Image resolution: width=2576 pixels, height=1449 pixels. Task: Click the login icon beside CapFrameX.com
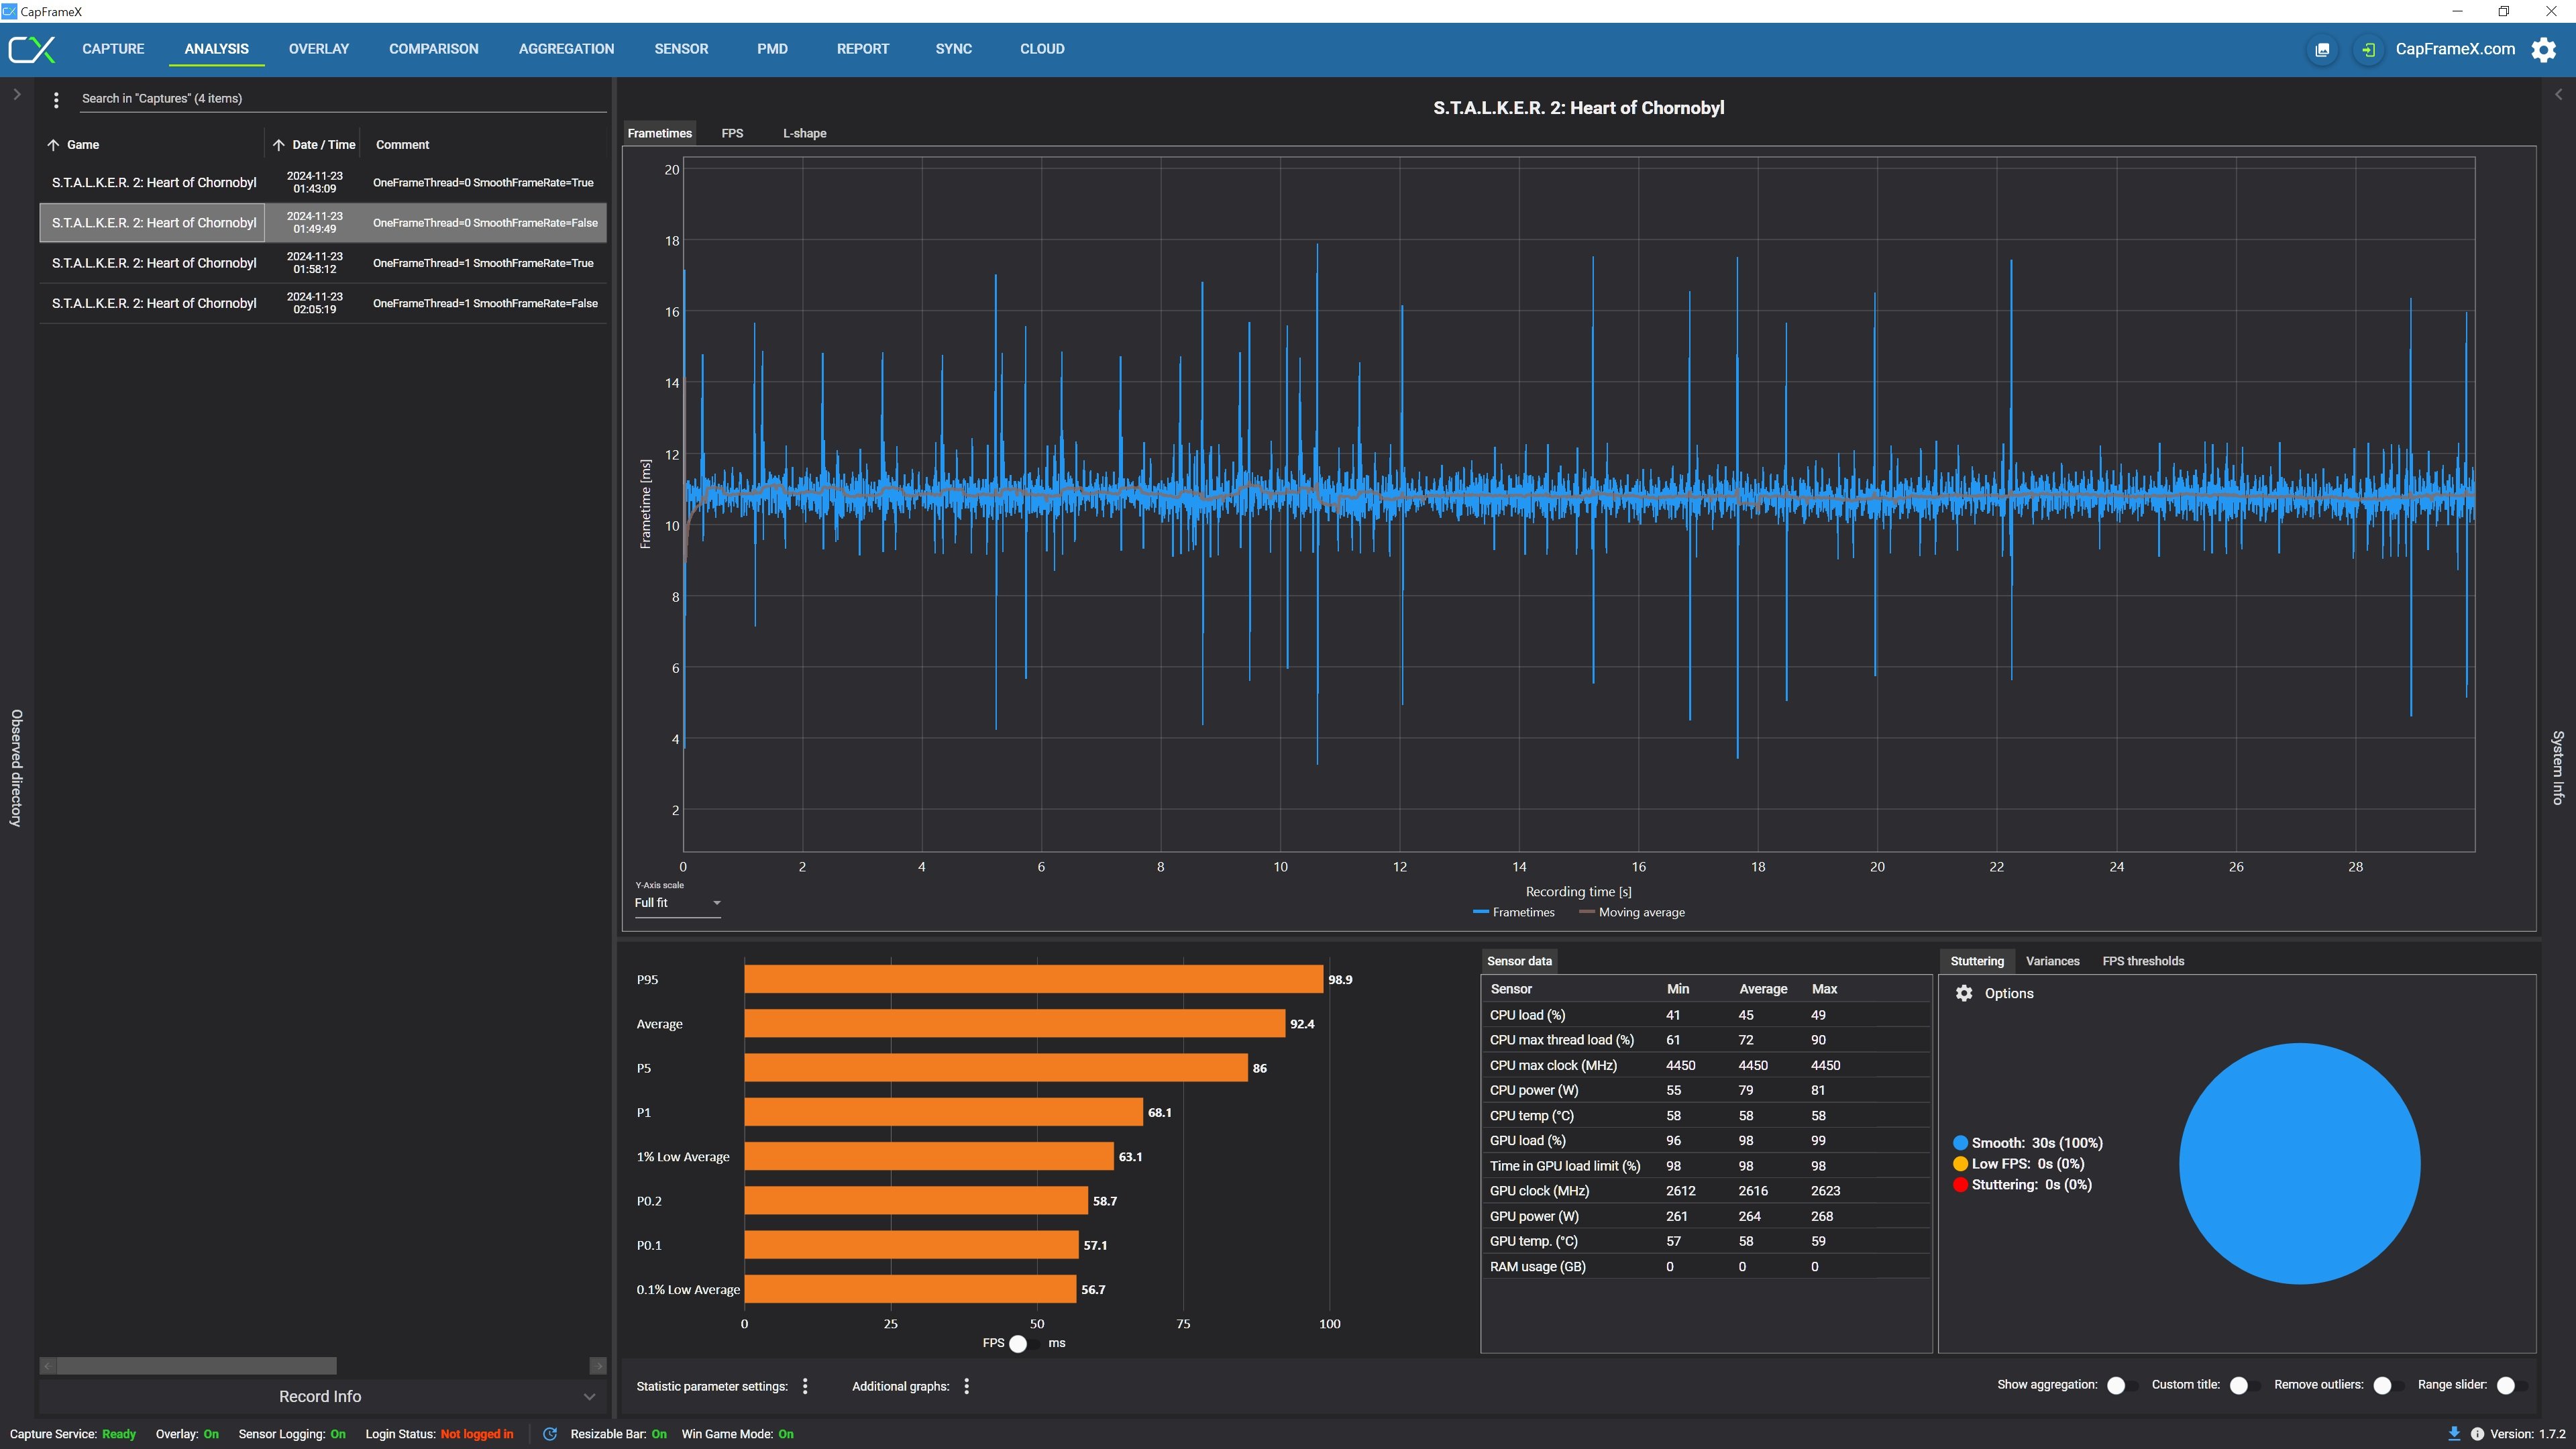click(2368, 49)
